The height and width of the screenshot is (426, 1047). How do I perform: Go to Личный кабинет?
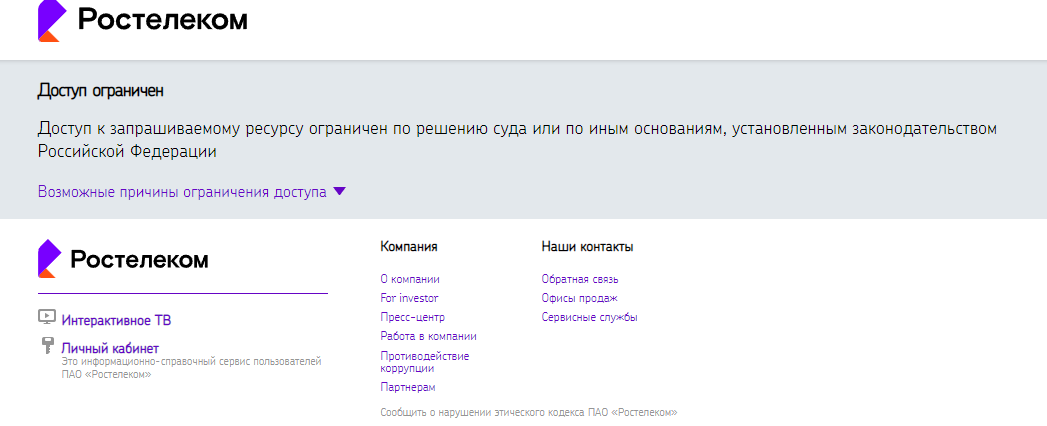pos(110,349)
